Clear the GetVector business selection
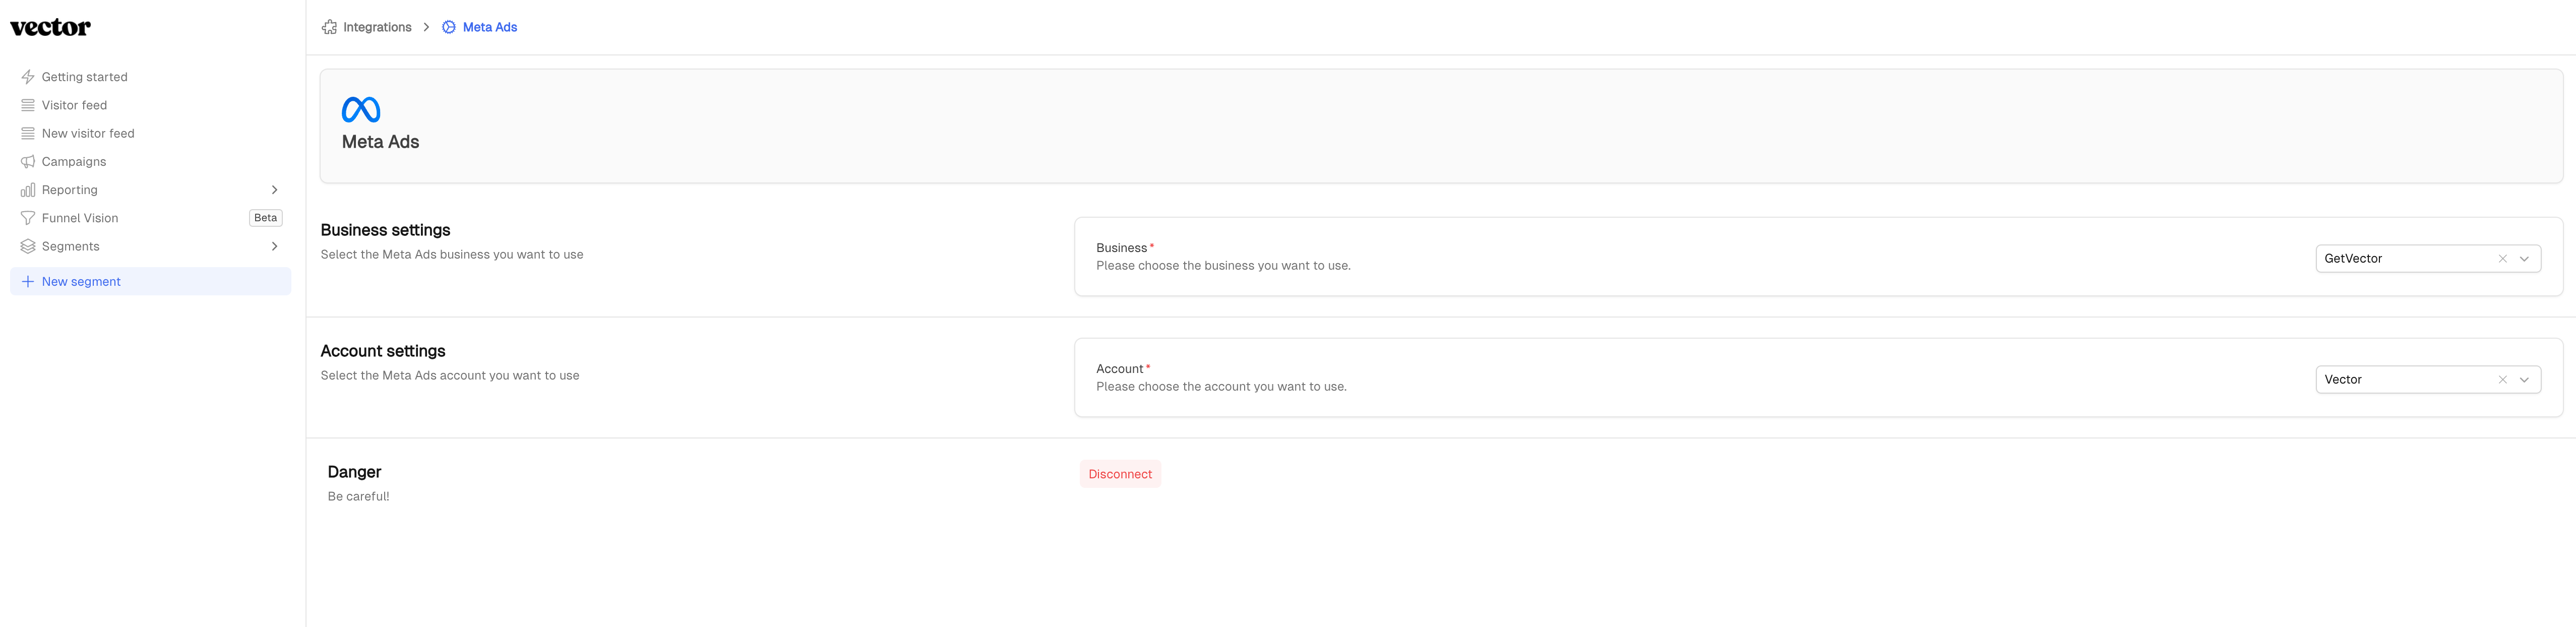Screen dimensions: 2576x627 (2502, 259)
